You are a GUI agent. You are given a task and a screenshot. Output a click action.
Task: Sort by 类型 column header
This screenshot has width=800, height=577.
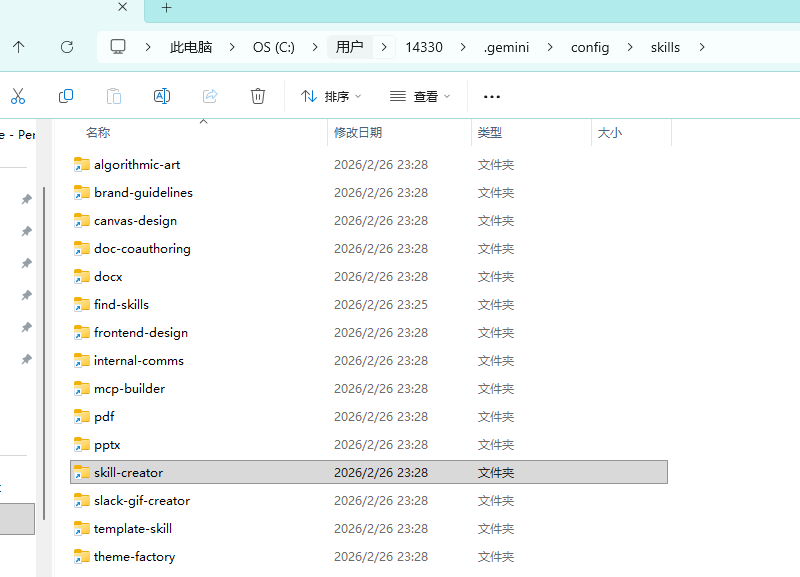click(x=490, y=133)
